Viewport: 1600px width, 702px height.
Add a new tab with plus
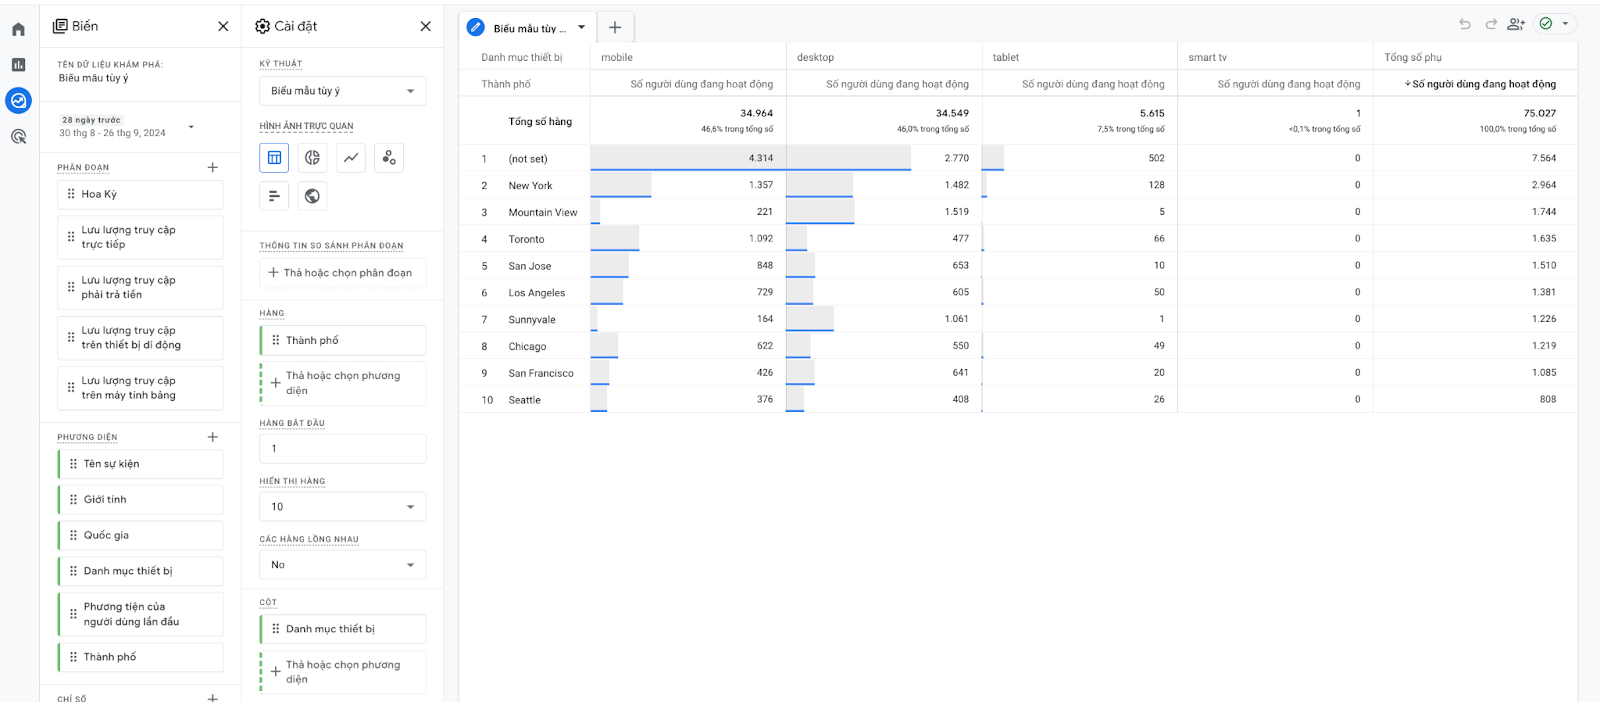pos(615,28)
